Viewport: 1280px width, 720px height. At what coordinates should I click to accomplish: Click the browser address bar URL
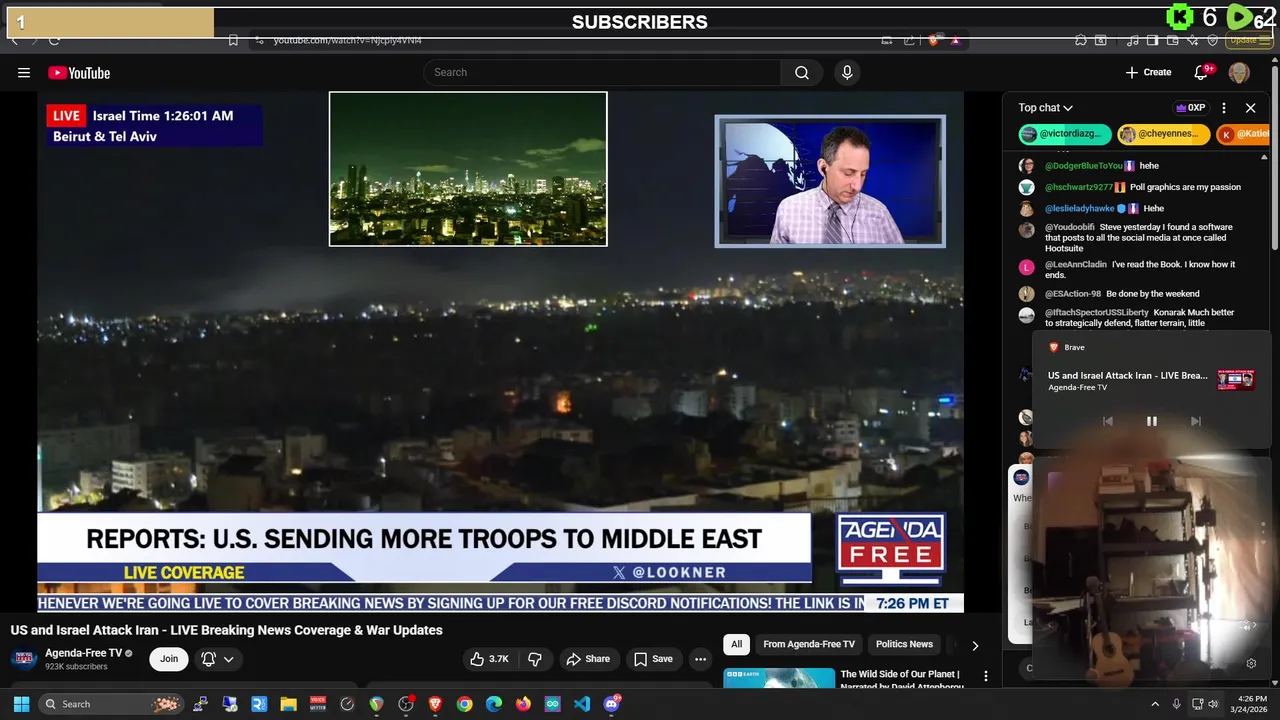tap(348, 40)
